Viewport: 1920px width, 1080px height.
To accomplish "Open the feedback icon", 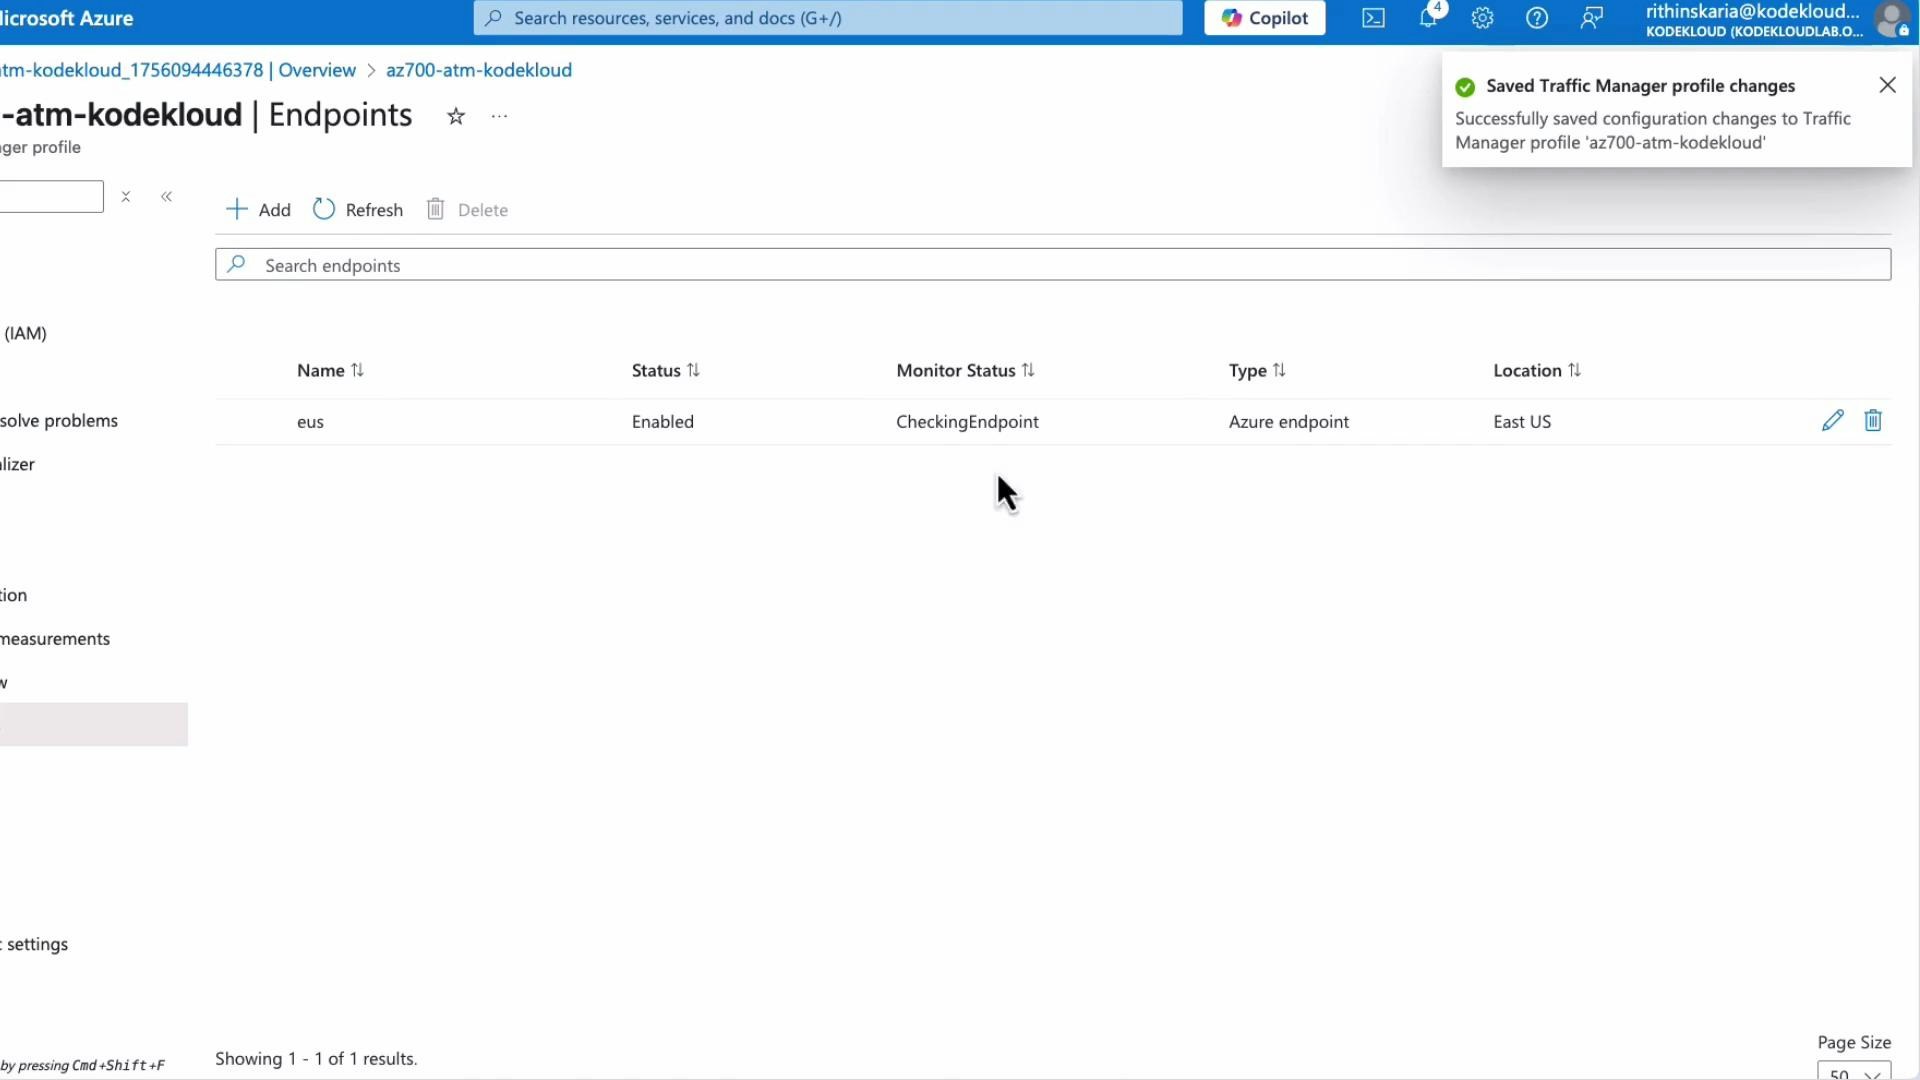I will tap(1591, 17).
